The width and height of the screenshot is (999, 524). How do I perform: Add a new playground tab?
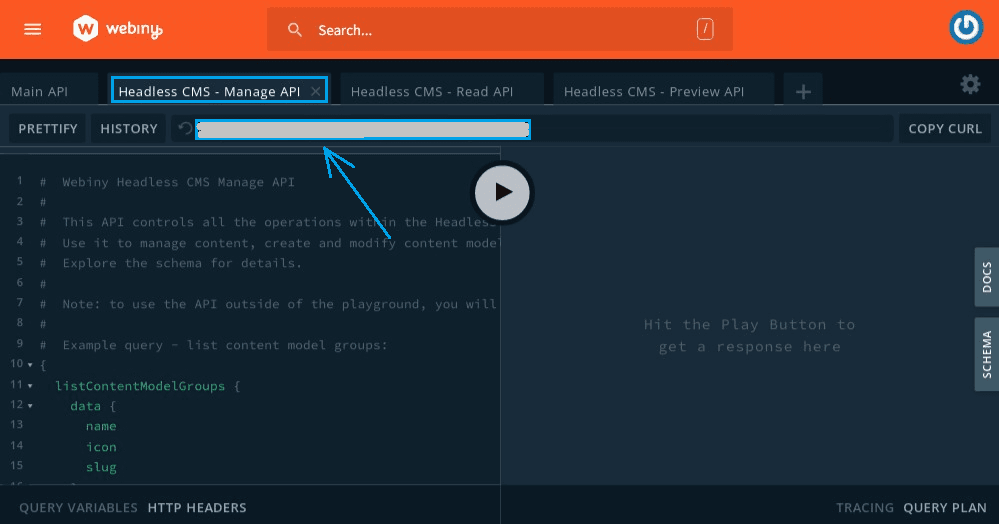point(803,92)
